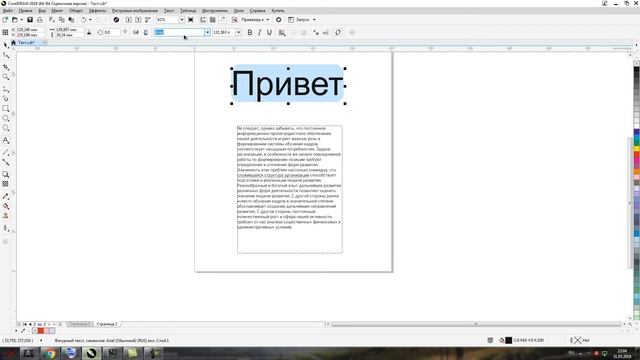Click the Print icon
The width and height of the screenshot is (640, 360).
(x=40, y=20)
